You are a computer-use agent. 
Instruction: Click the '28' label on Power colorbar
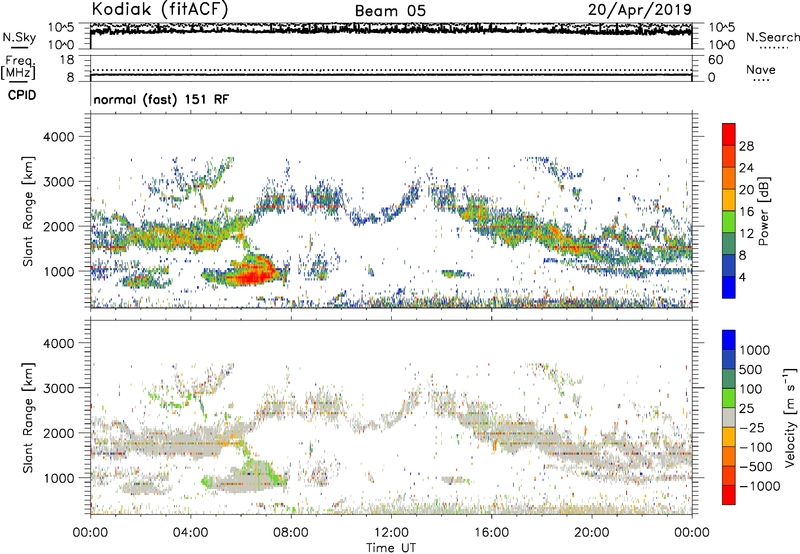coord(746,146)
